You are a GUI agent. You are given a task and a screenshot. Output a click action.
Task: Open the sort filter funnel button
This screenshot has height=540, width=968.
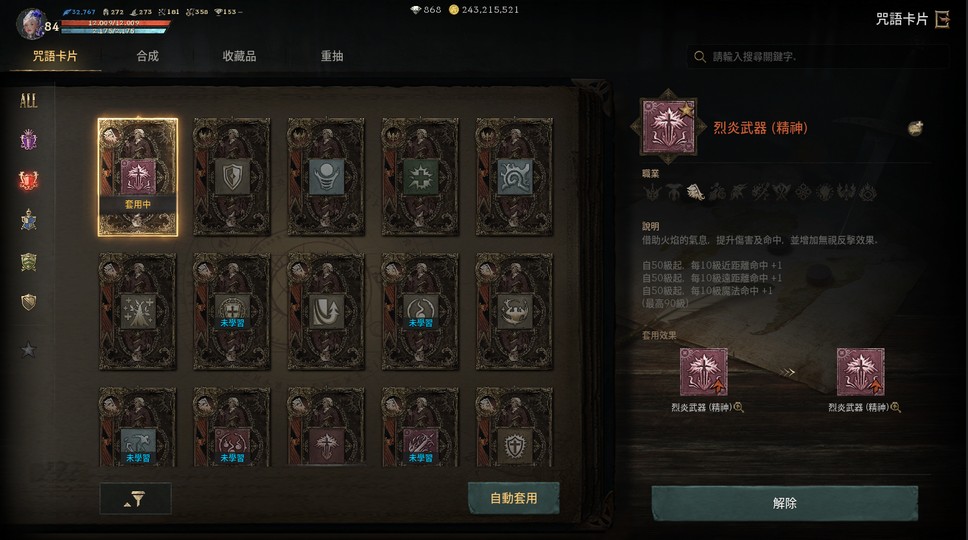tap(135, 499)
